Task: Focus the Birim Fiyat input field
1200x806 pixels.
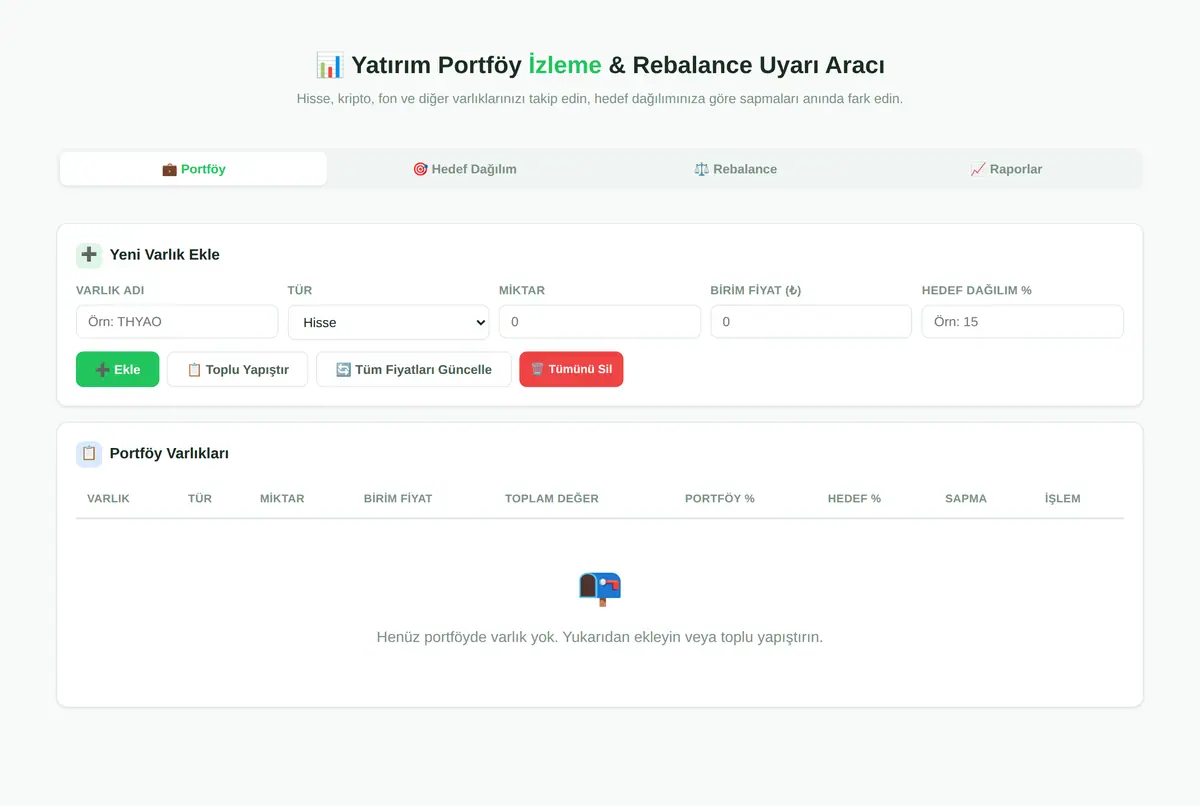Action: pos(811,322)
